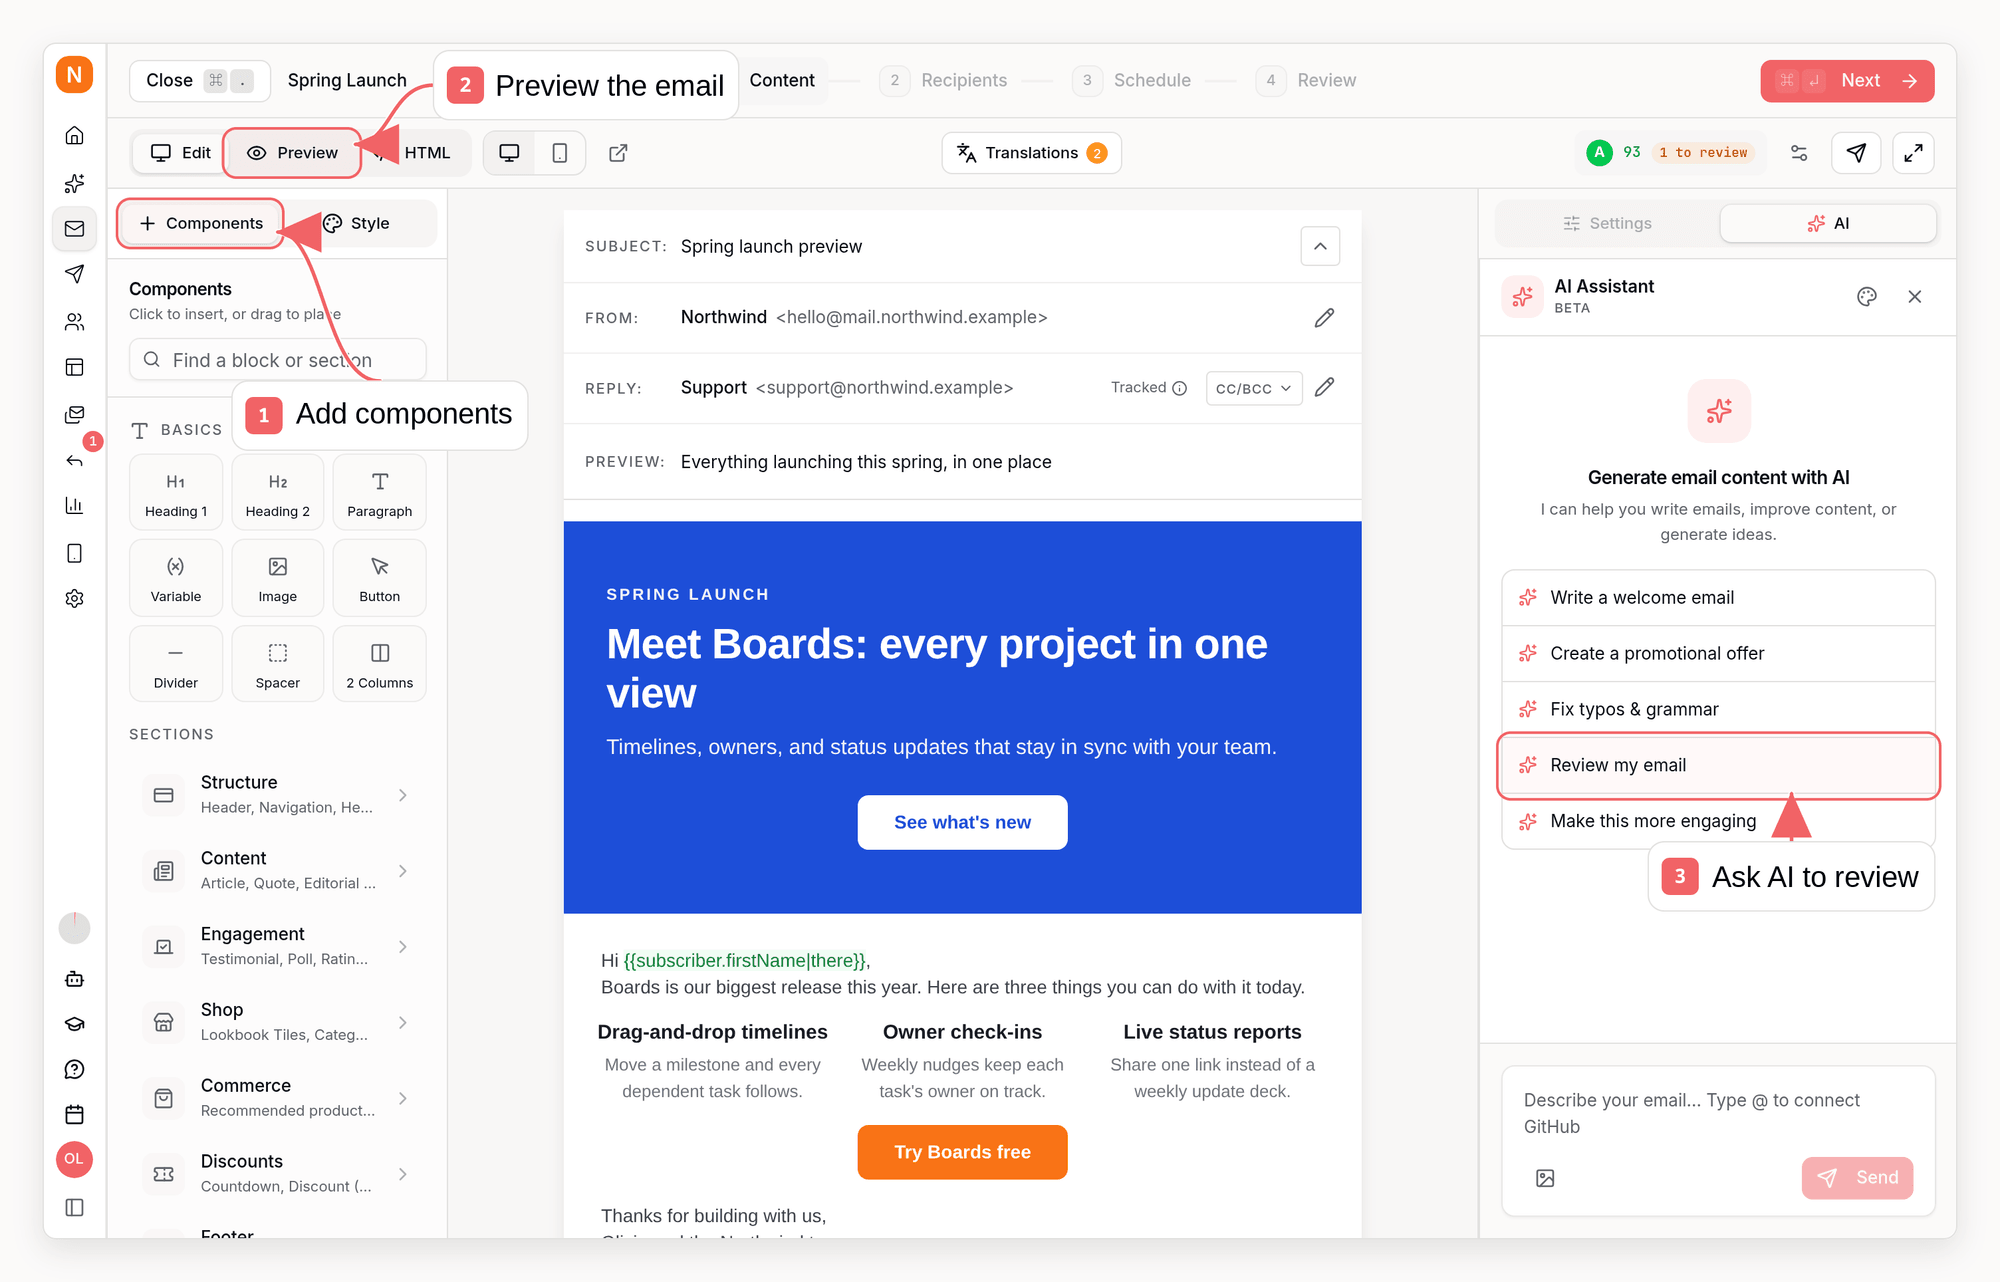Click the orange N workspace logo
Screen dimensions: 2000x1282
[75, 75]
